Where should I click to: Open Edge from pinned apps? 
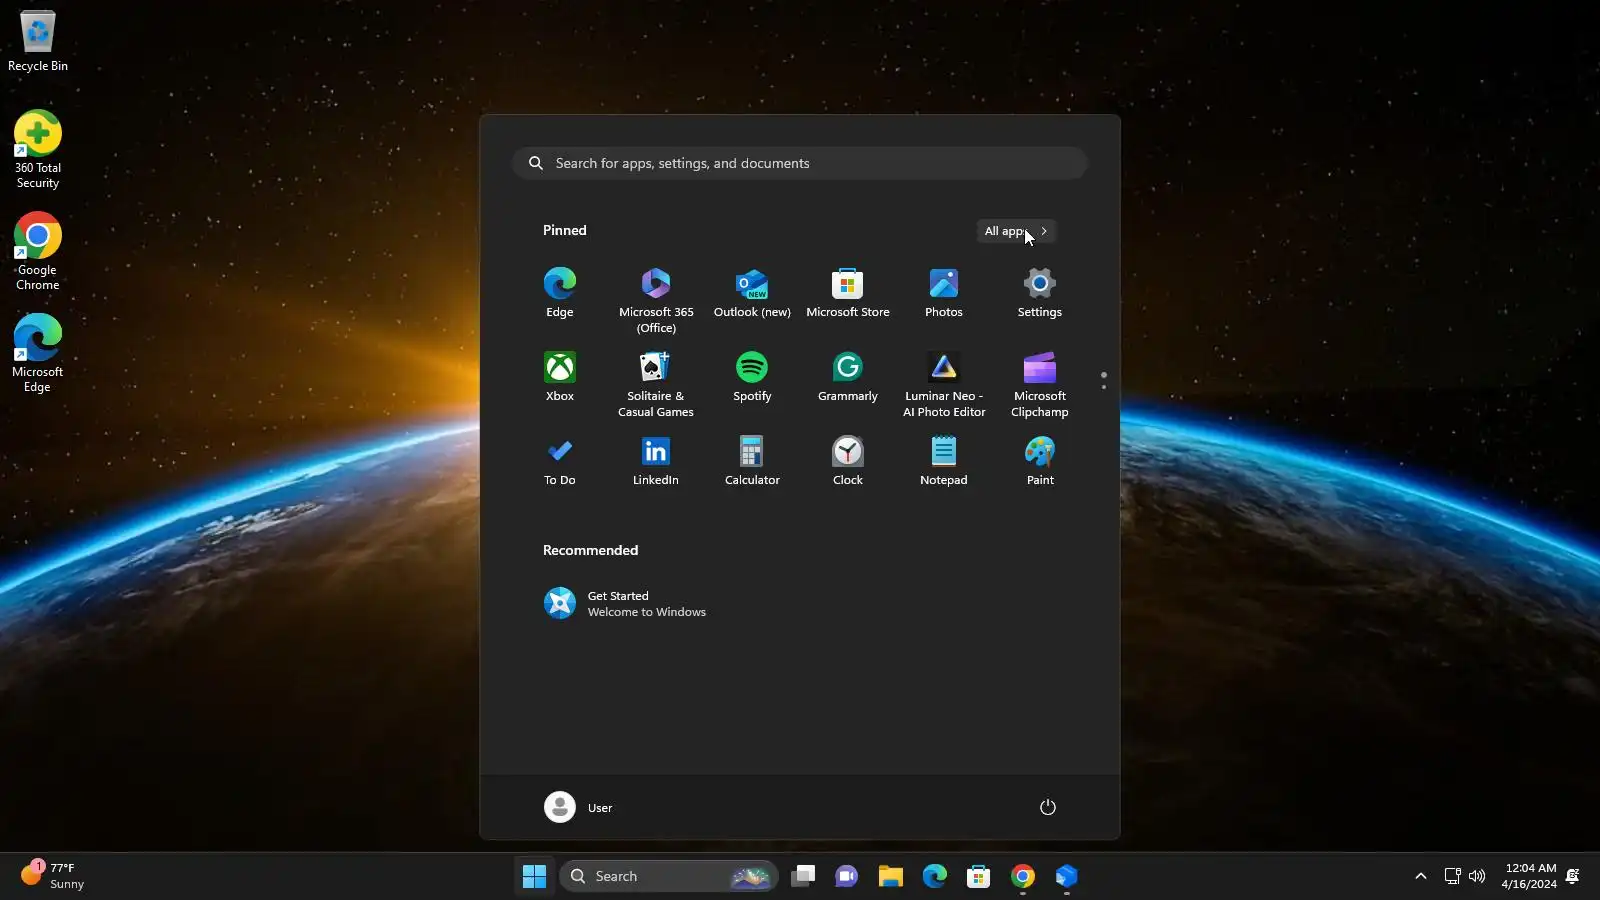(560, 293)
